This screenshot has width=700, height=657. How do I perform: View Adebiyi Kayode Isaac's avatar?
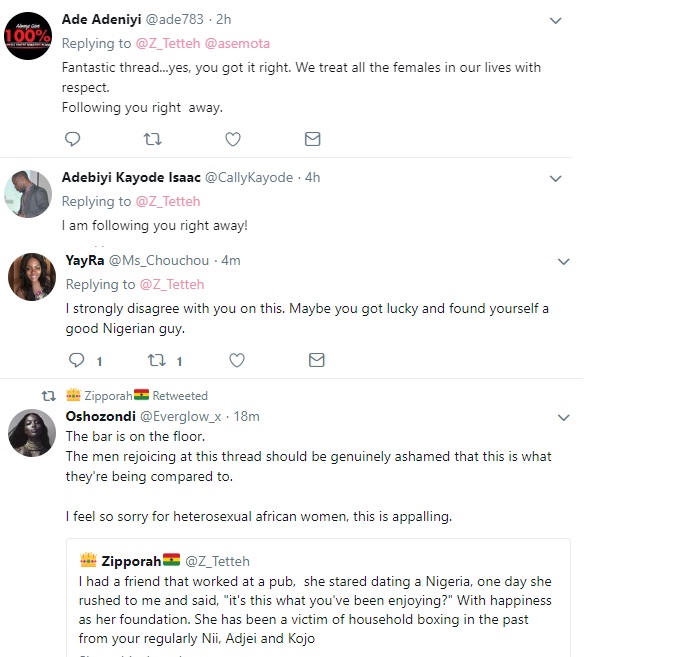28,193
